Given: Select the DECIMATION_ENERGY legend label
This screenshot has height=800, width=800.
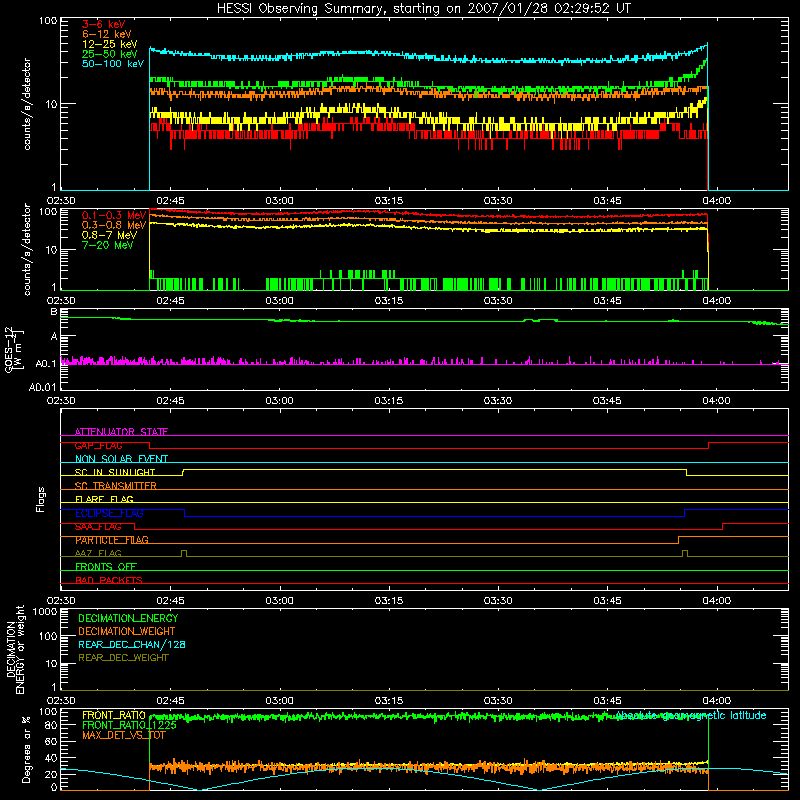Looking at the screenshot, I should tap(128, 618).
